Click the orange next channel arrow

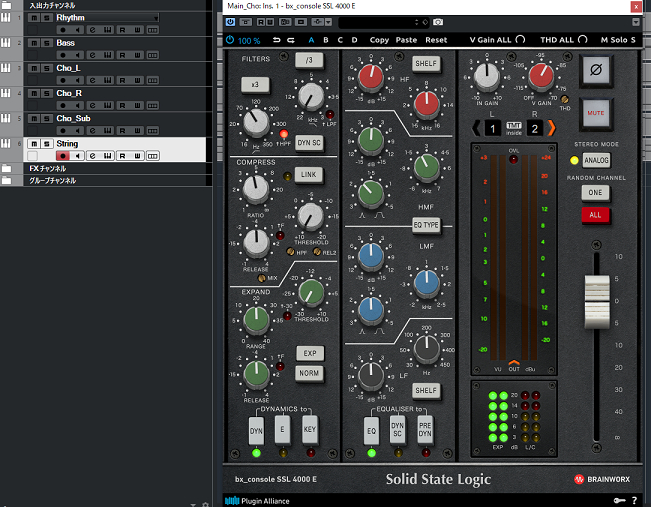(551, 128)
